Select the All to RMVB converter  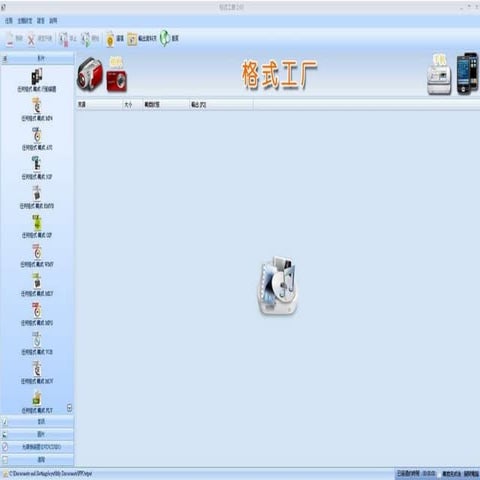click(37, 197)
